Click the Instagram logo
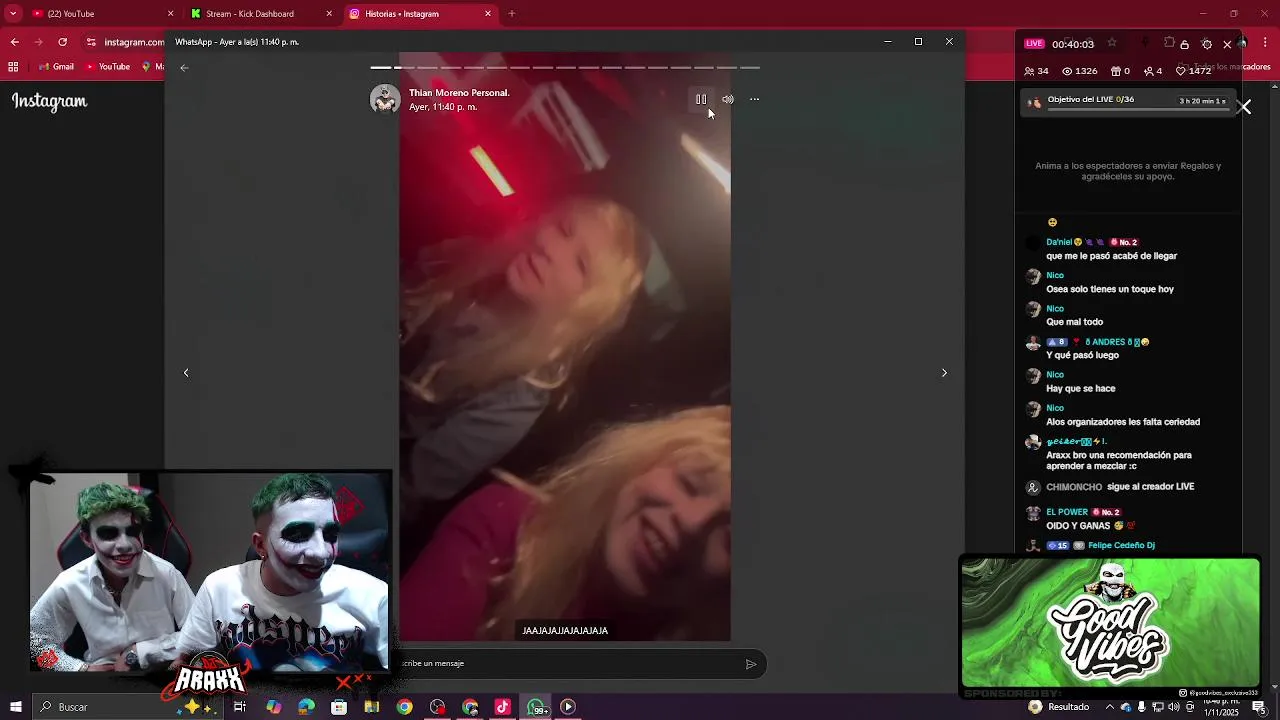This screenshot has width=1280, height=720. point(50,101)
